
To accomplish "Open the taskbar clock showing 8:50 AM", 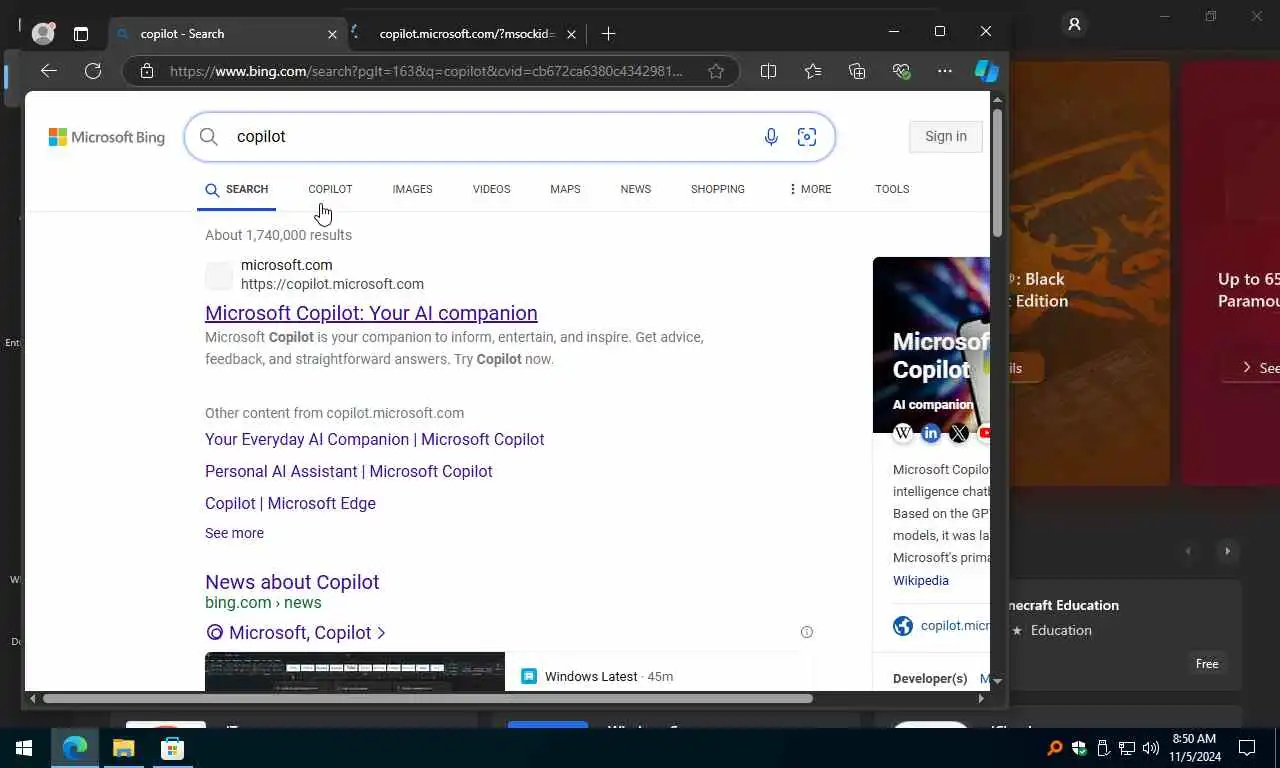I will 1193,748.
